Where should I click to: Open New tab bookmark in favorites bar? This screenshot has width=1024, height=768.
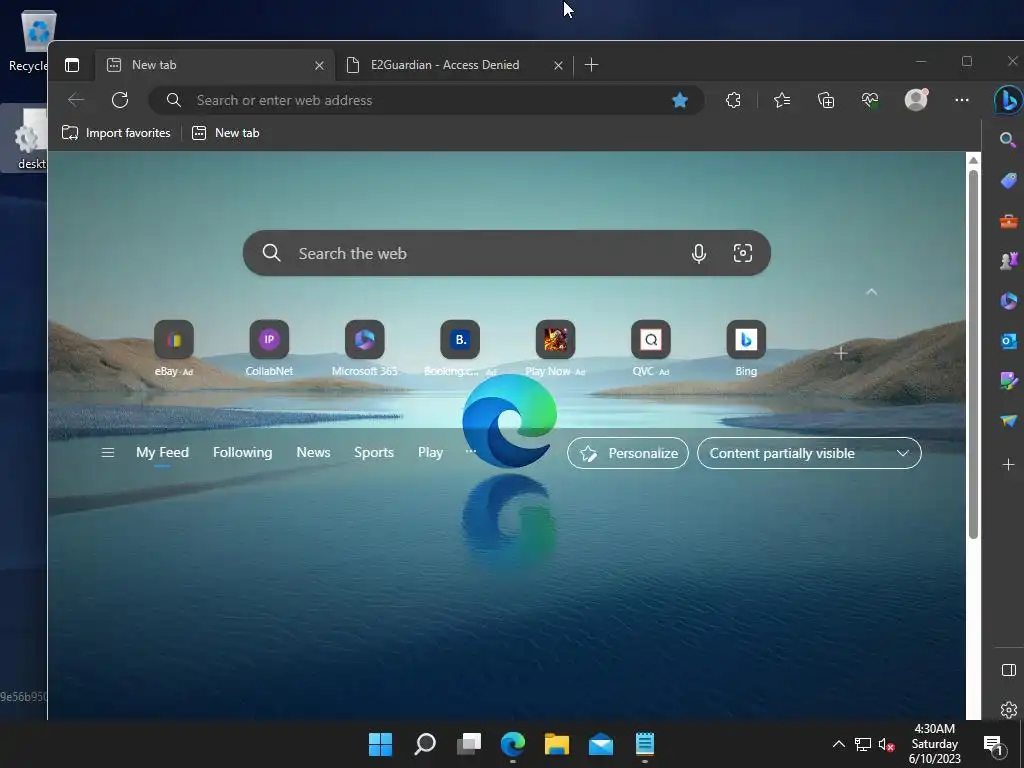[225, 133]
